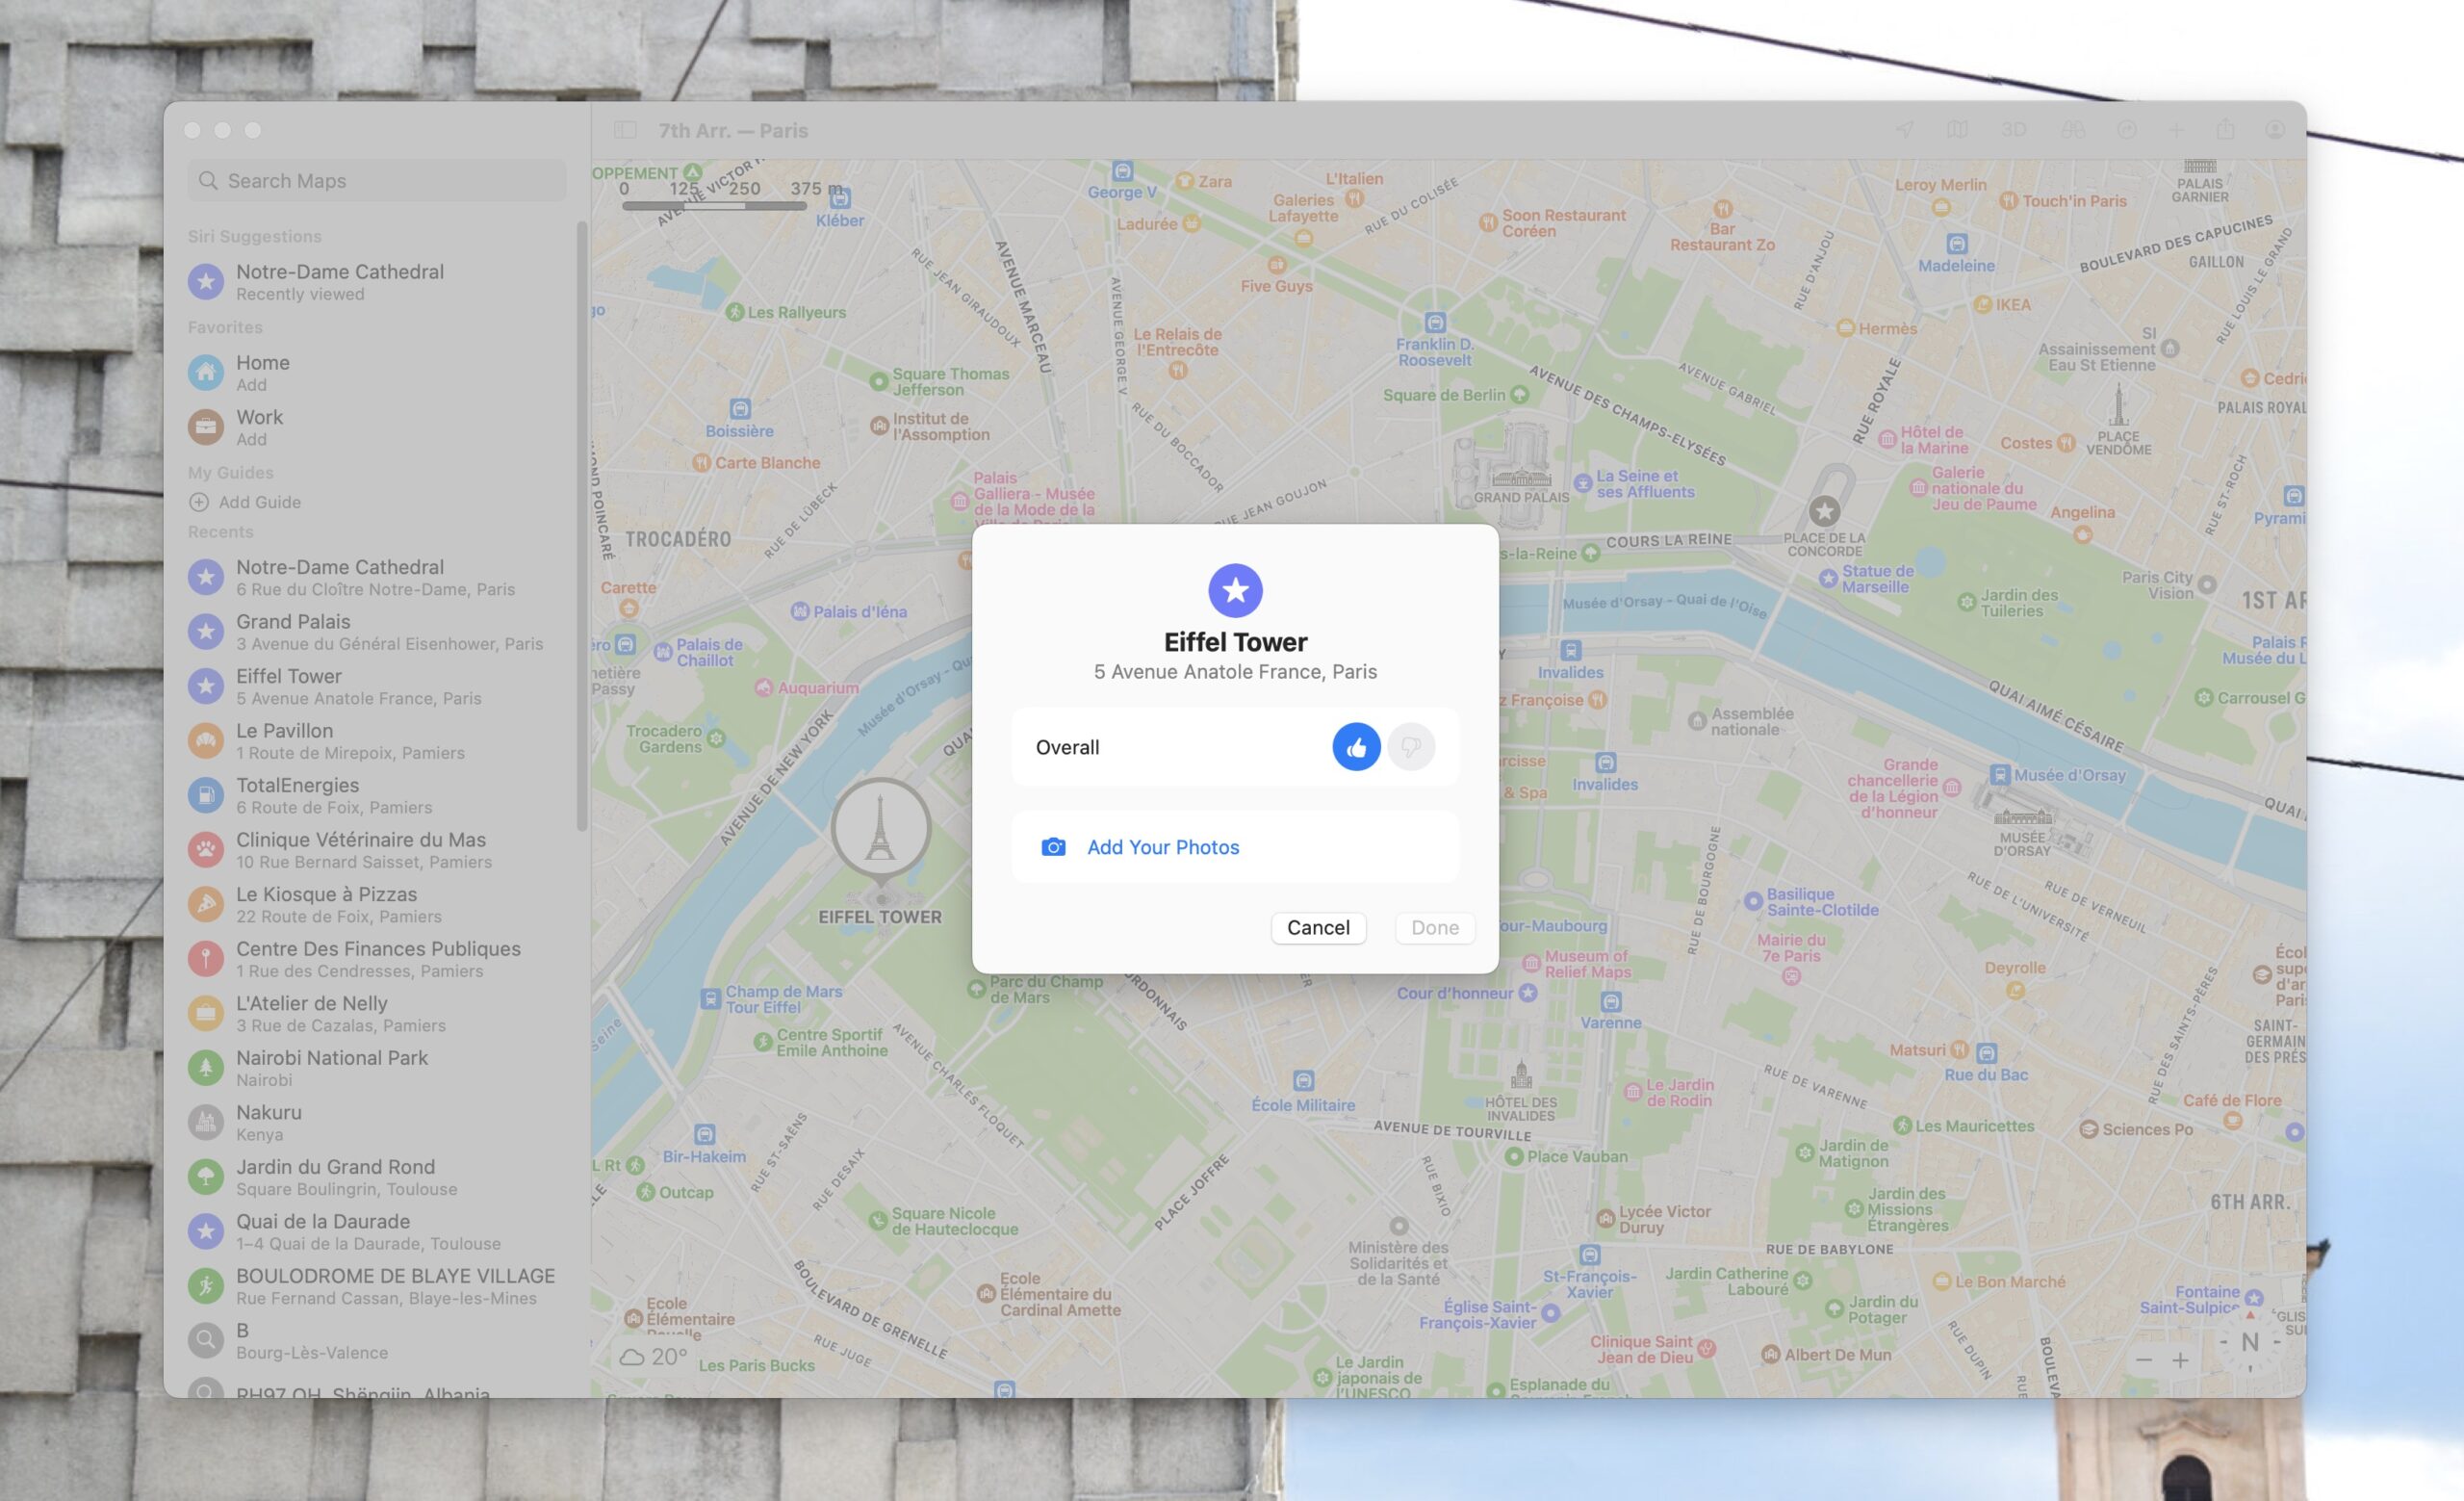Open Nakuru Kenya in Recents
2464x1501 pixels.
coord(377,1122)
